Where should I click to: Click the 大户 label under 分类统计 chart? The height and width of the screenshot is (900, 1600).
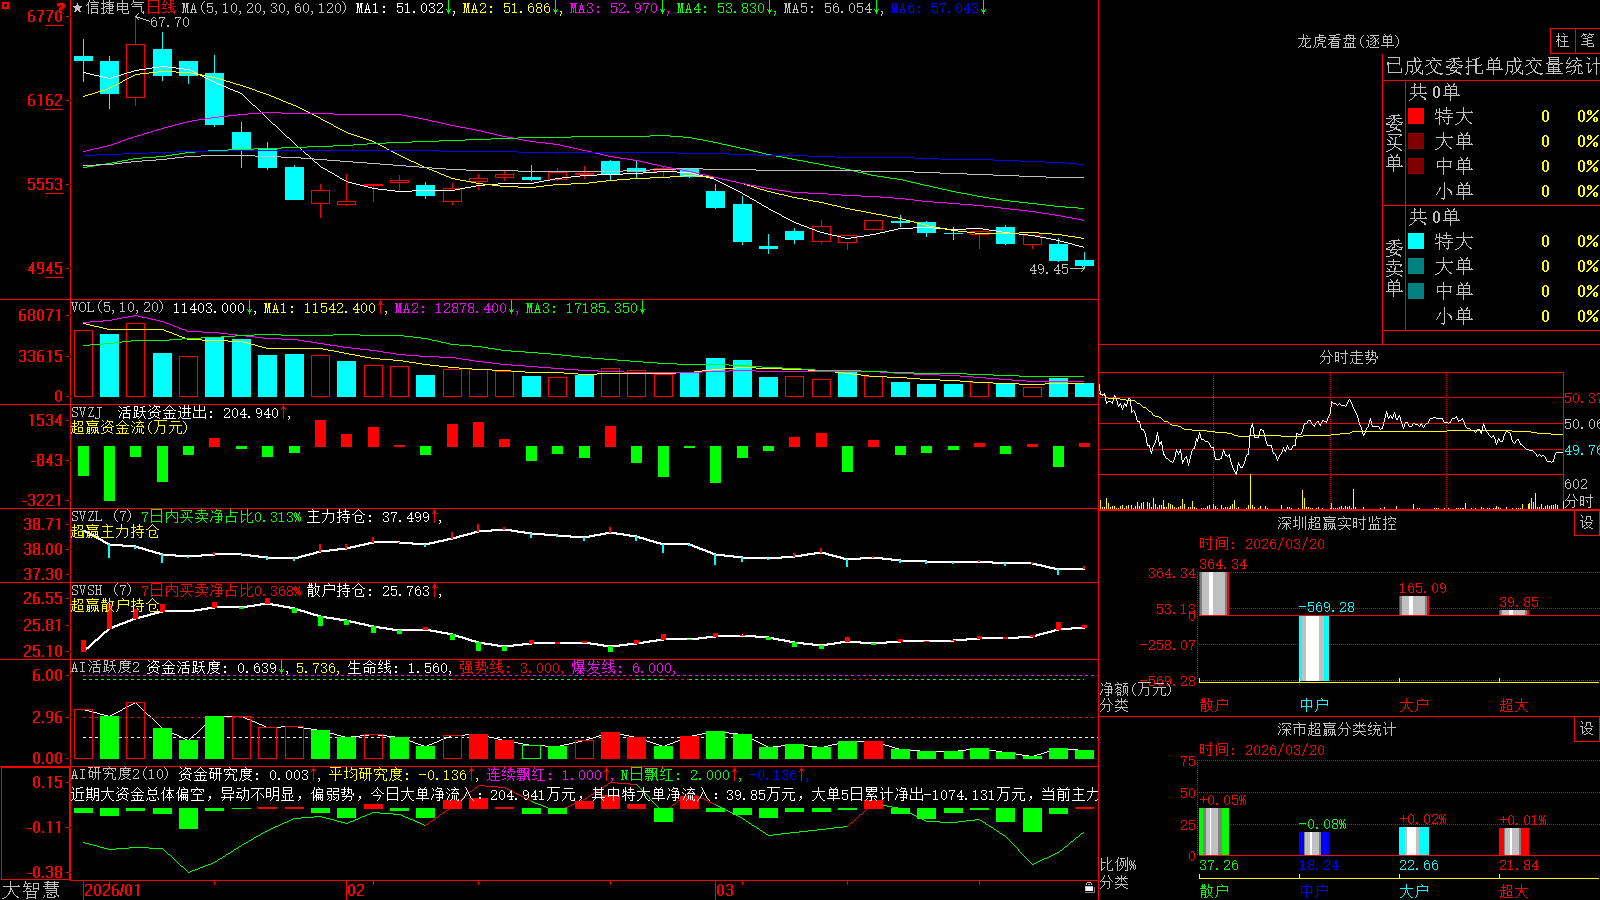(1414, 890)
